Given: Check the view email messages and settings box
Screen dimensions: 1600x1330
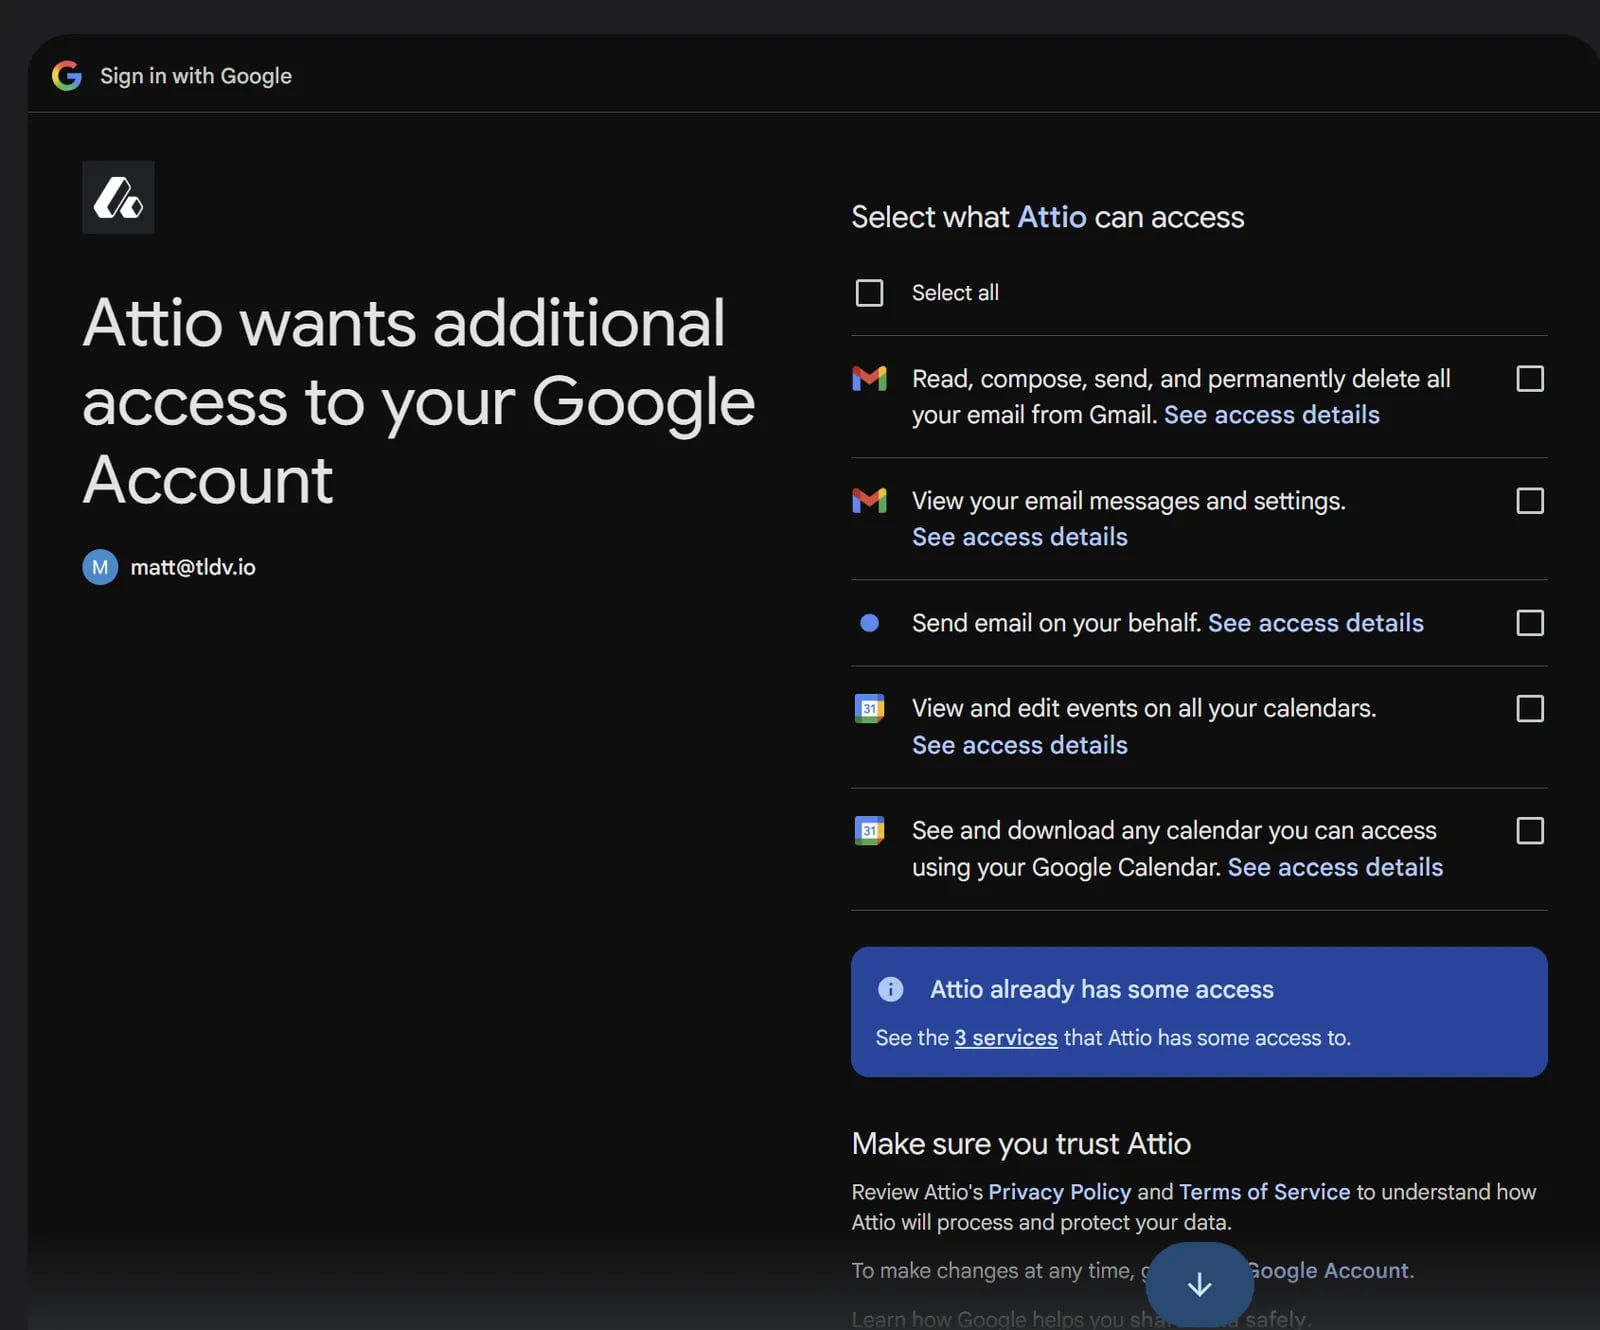Looking at the screenshot, I should (1530, 501).
